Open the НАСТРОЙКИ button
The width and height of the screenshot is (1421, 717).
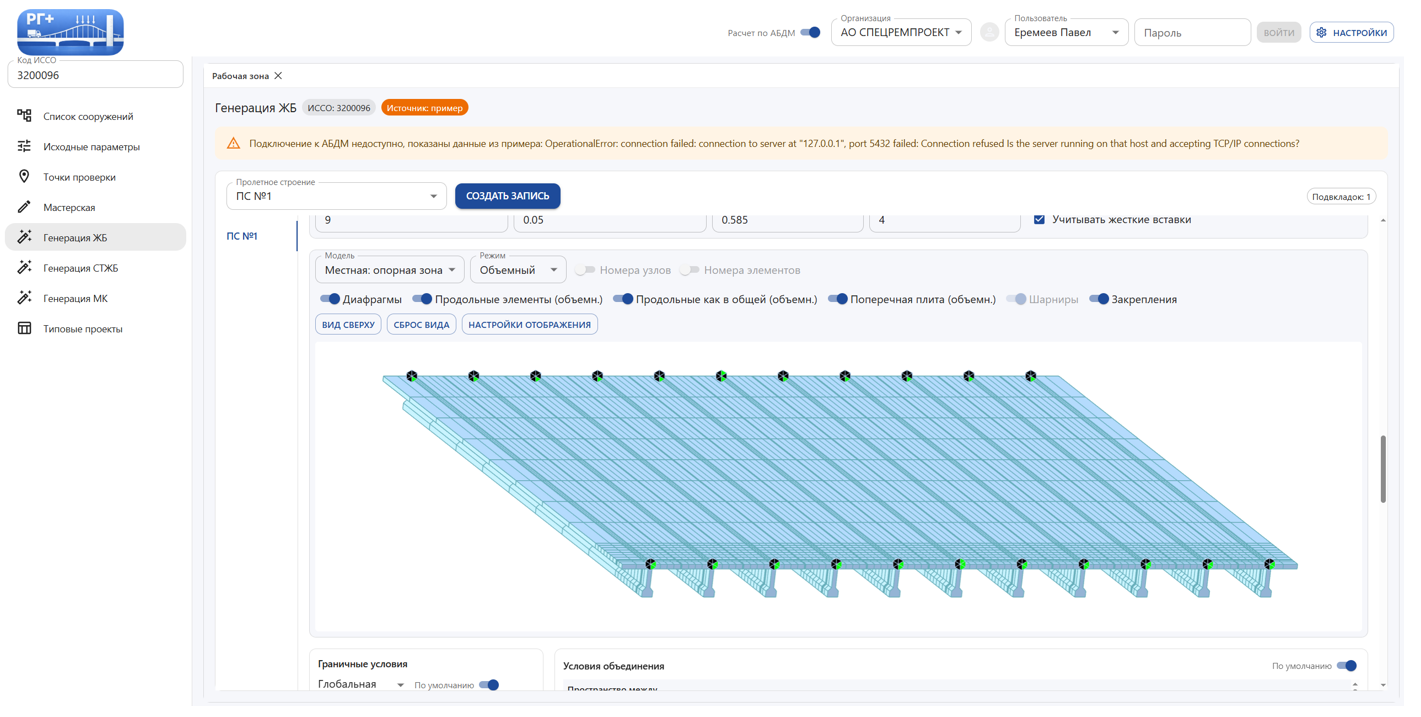coord(1351,33)
